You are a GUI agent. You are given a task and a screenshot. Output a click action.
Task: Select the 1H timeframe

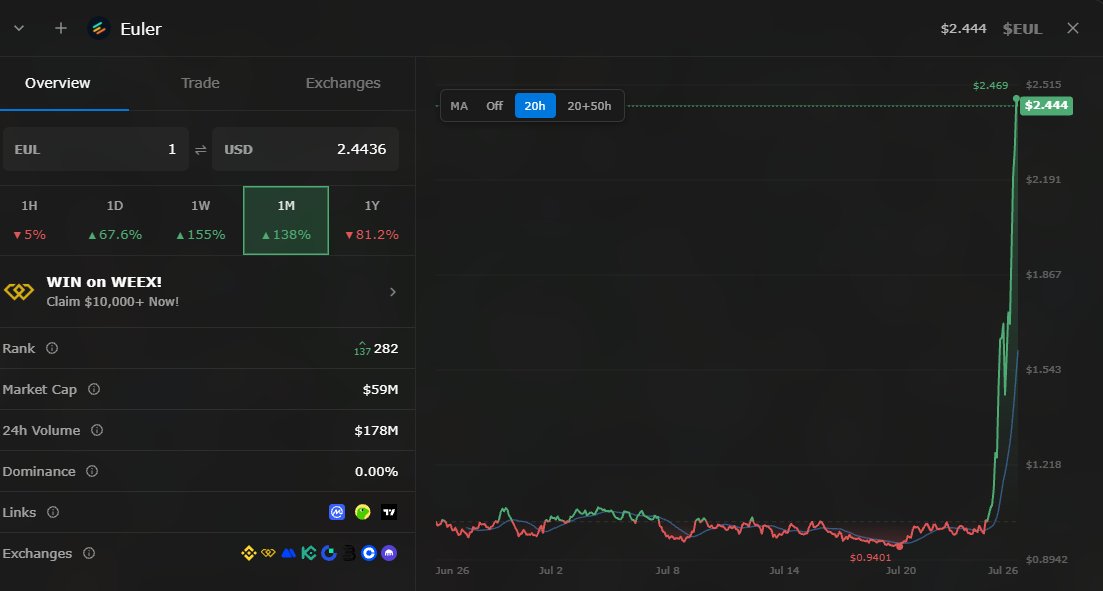[29, 220]
